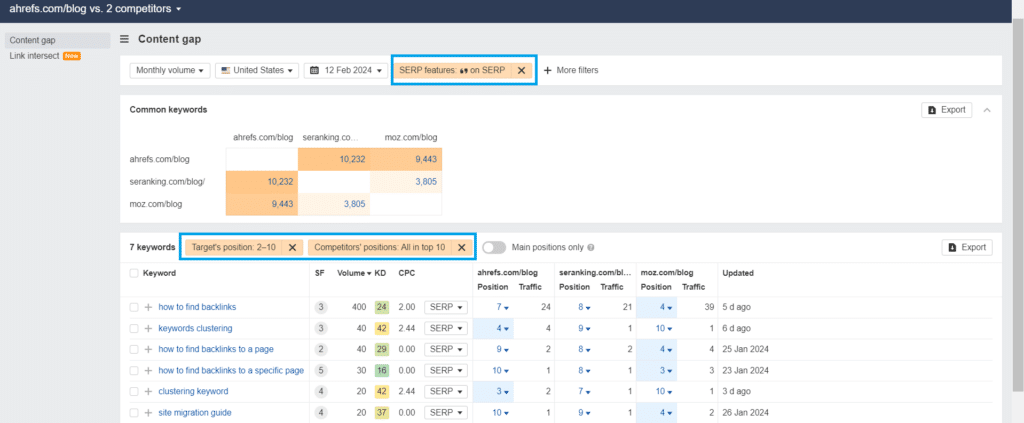
Task: Clear the Competitors' positions filter
Action: tap(461, 247)
